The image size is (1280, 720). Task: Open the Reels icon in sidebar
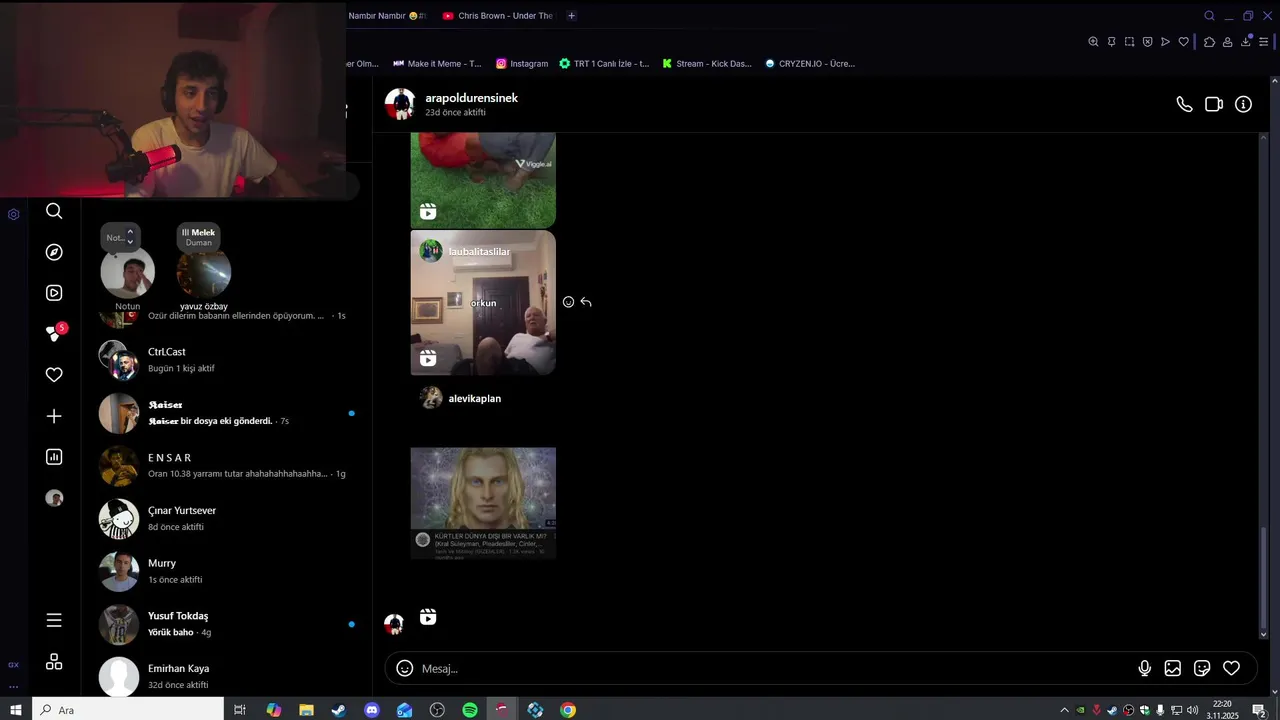54,293
